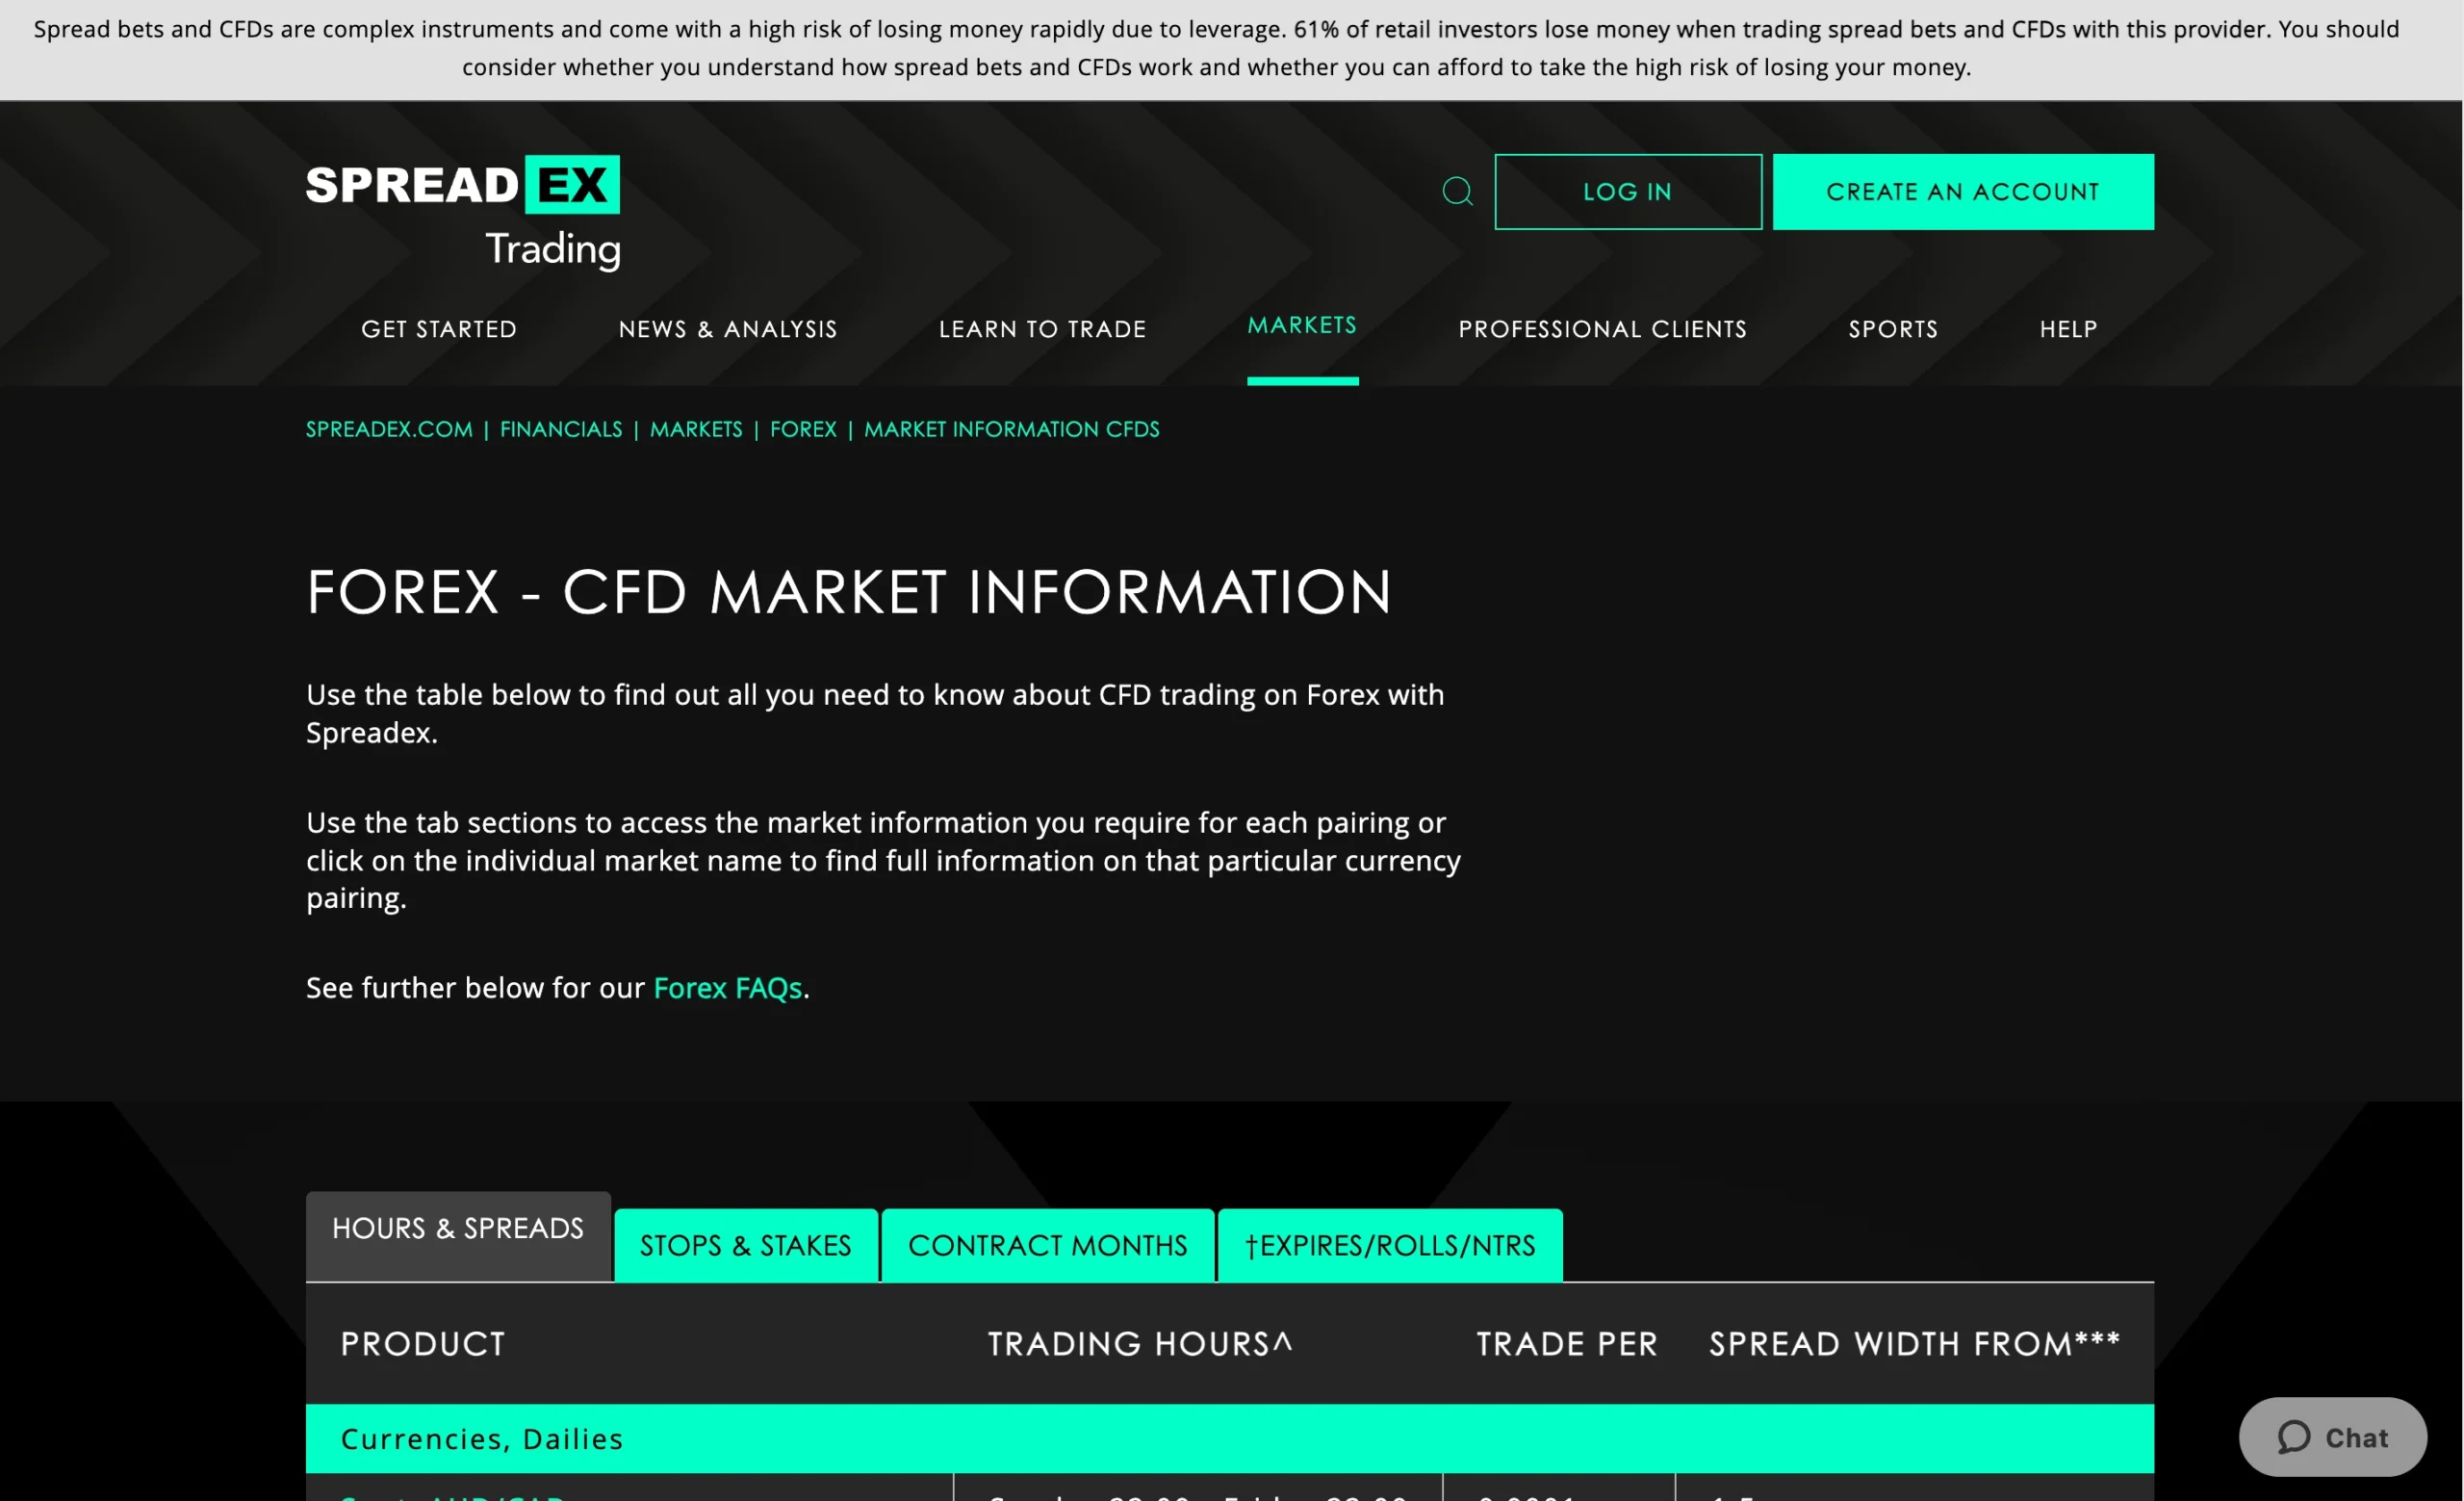Click the Currencies, Dailies section row

click(1230, 1438)
